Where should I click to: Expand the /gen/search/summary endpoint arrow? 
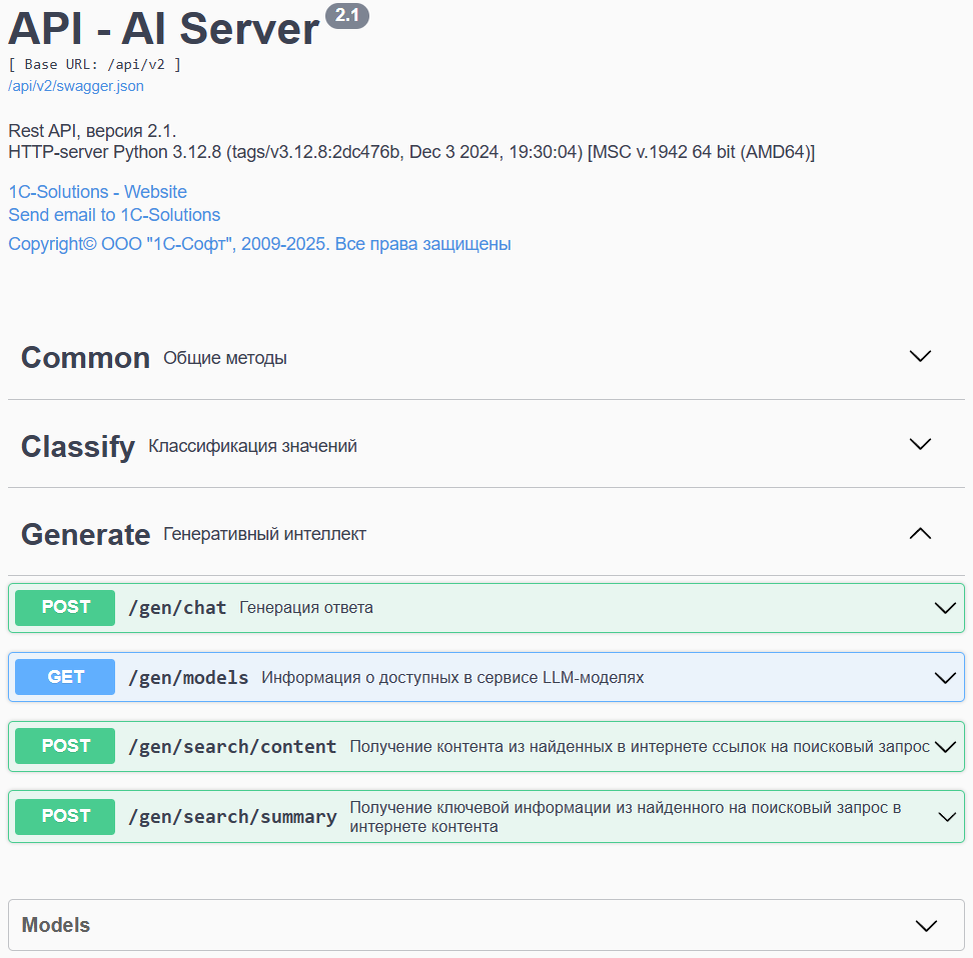(x=946, y=817)
